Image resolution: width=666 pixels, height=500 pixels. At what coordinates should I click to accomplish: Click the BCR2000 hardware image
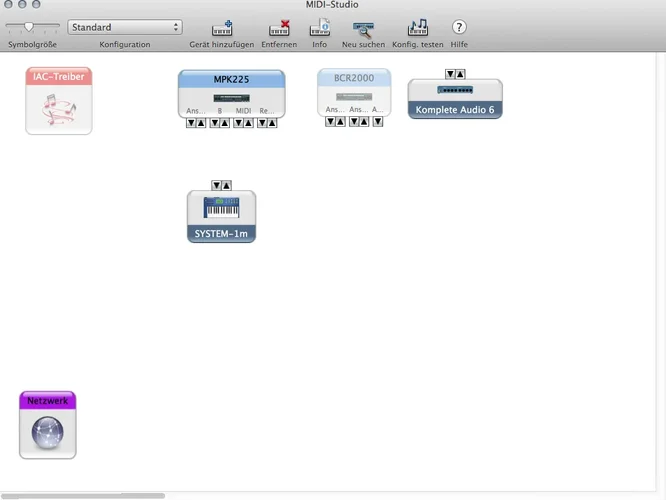point(354,97)
